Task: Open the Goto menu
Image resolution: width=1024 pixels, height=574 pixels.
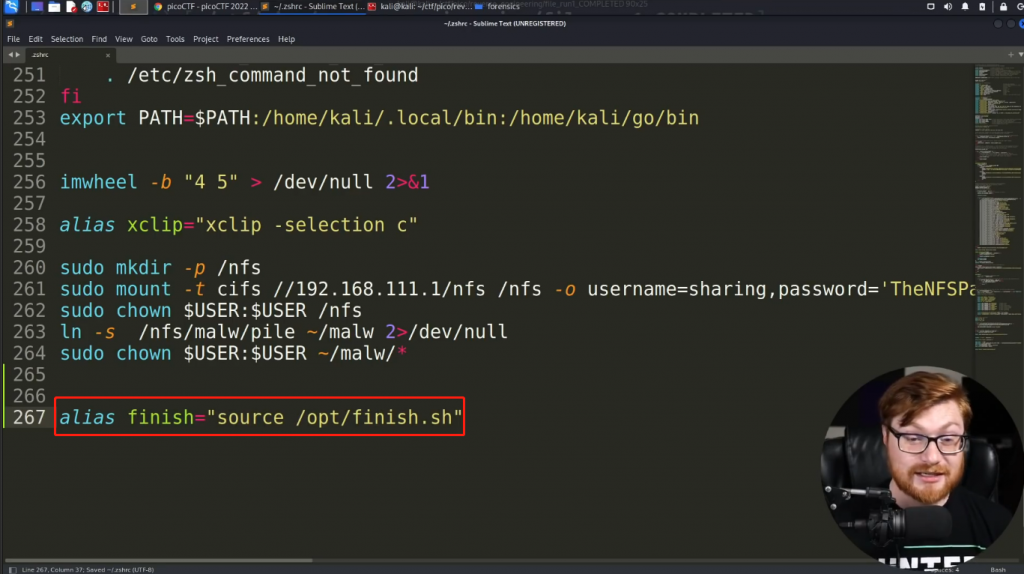Action: [149, 39]
